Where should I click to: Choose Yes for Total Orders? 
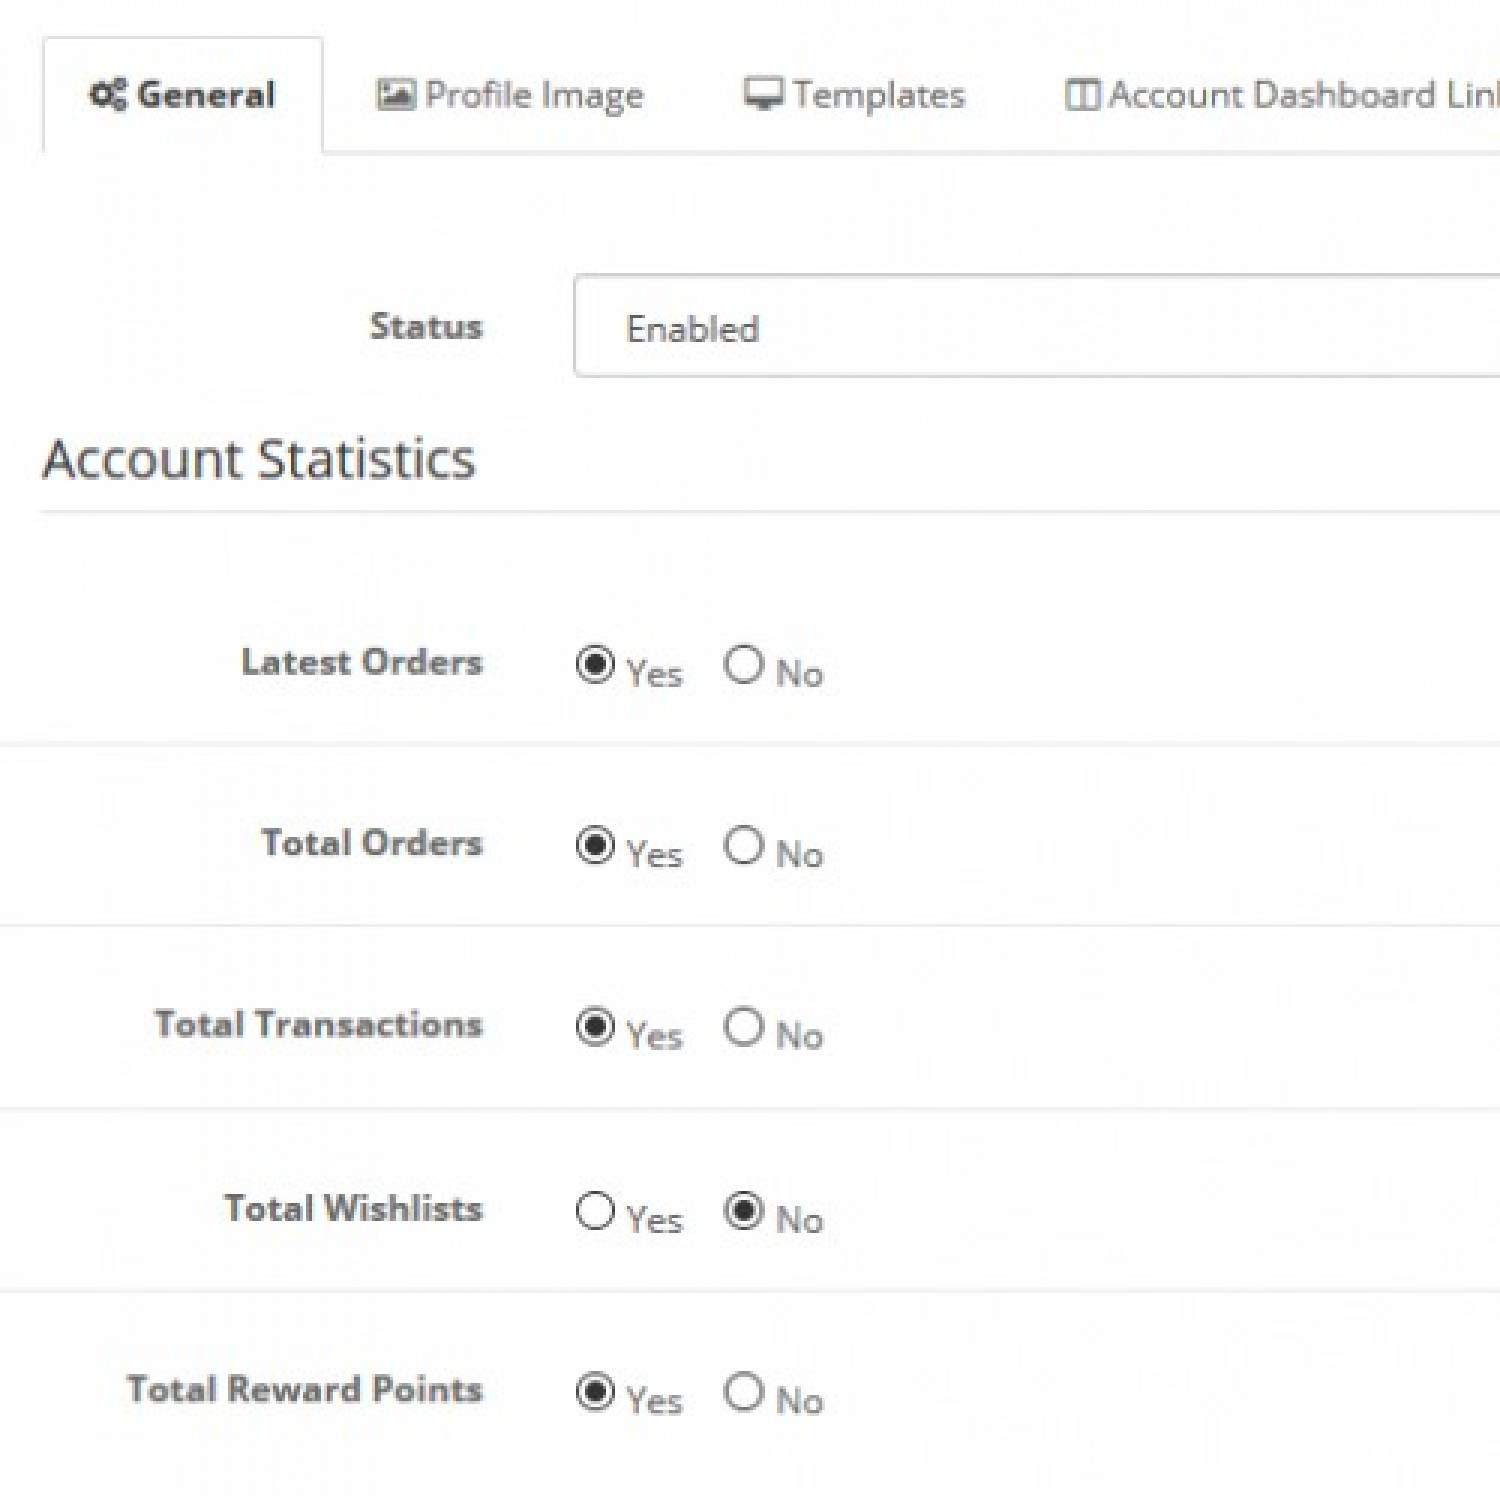point(595,846)
